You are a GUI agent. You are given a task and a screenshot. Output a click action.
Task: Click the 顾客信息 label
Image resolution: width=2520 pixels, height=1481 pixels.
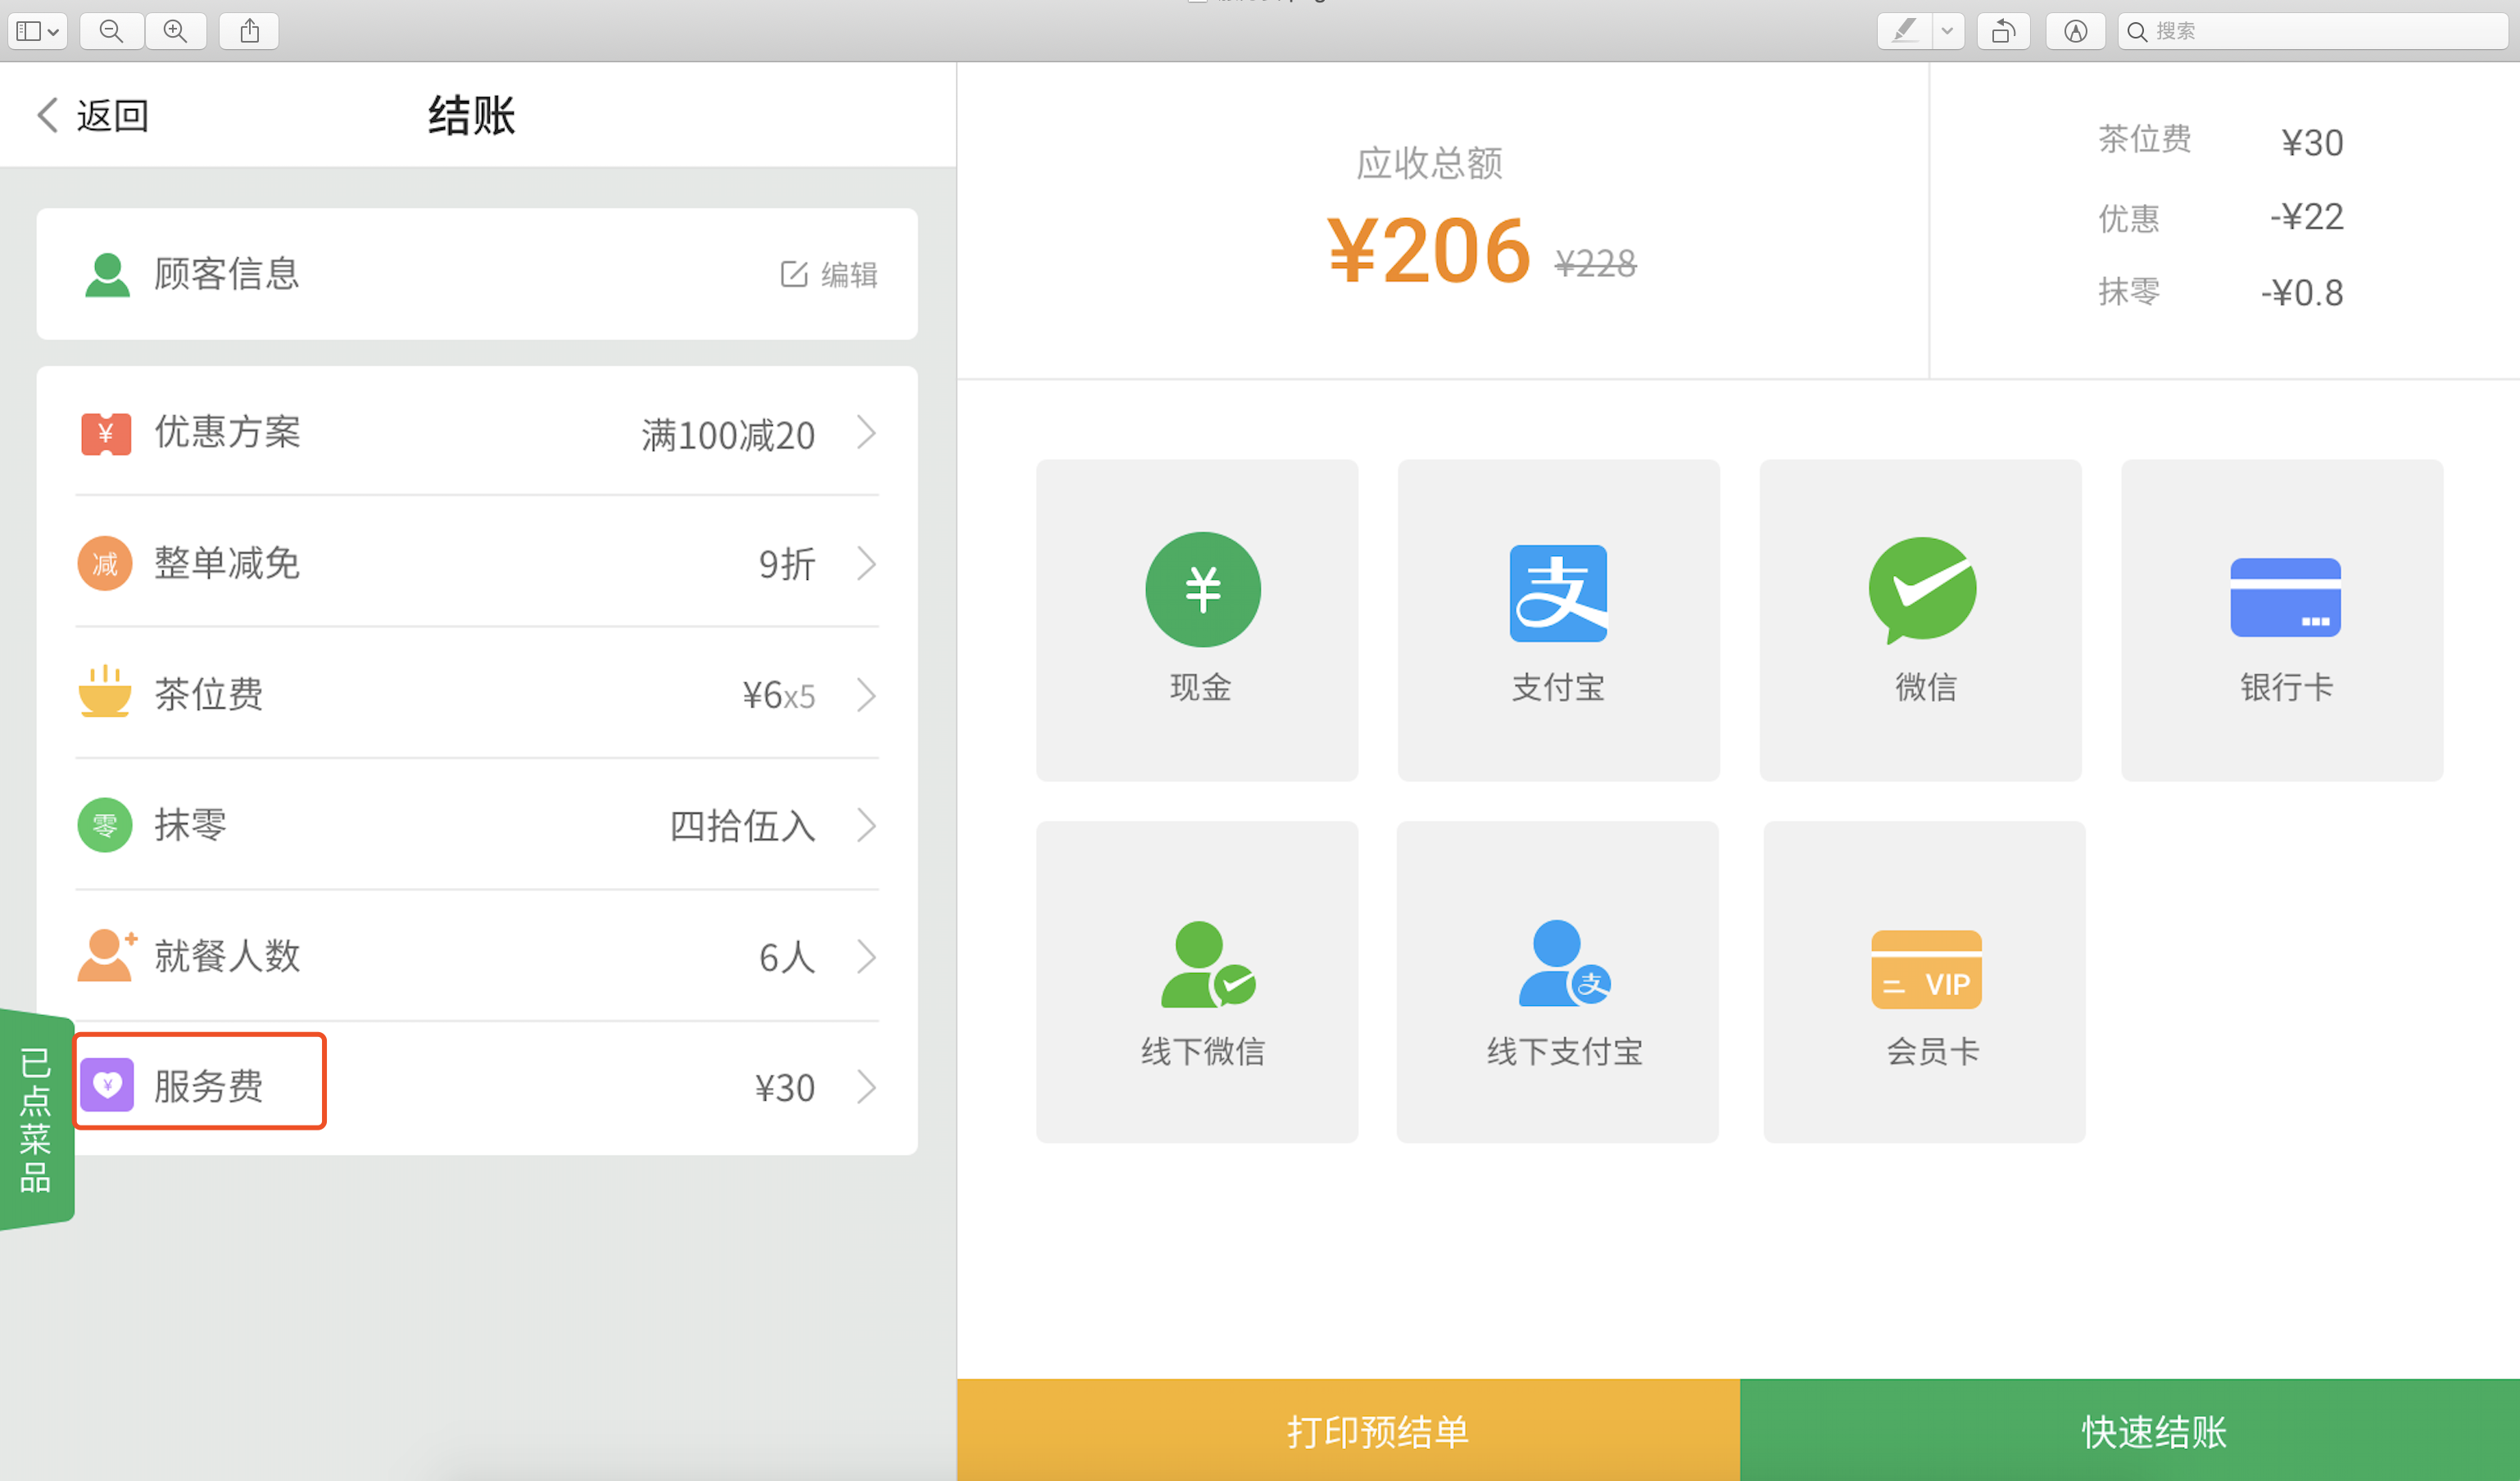point(227,274)
